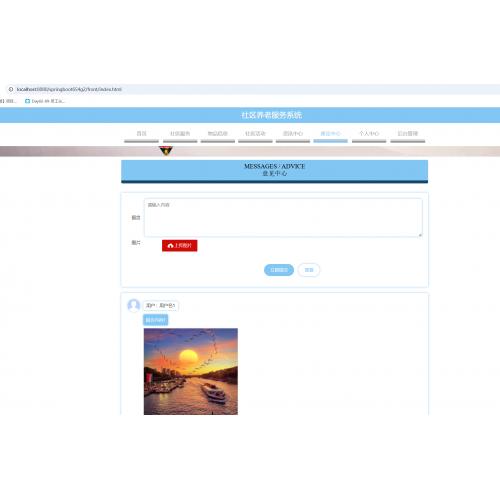Image resolution: width=500 pixels, height=500 pixels.
Task: Focus the message content text area
Action: point(283,218)
